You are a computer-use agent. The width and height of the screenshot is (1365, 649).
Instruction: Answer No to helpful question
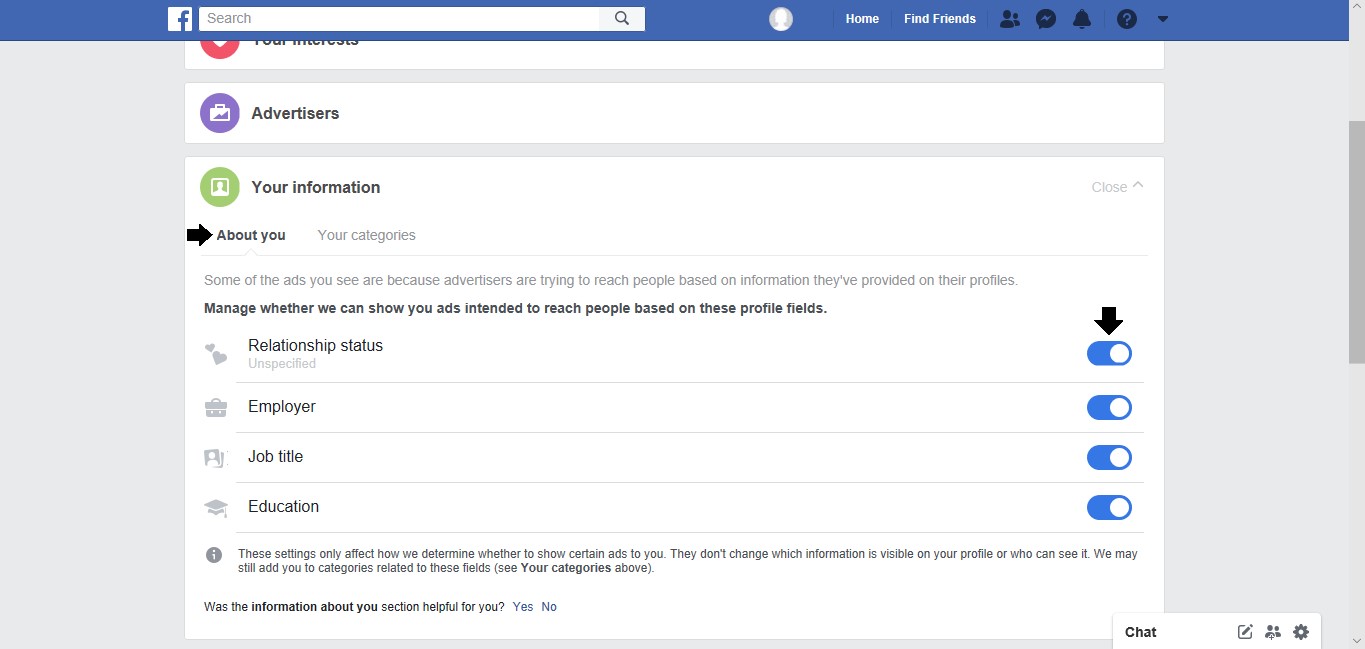pos(549,607)
